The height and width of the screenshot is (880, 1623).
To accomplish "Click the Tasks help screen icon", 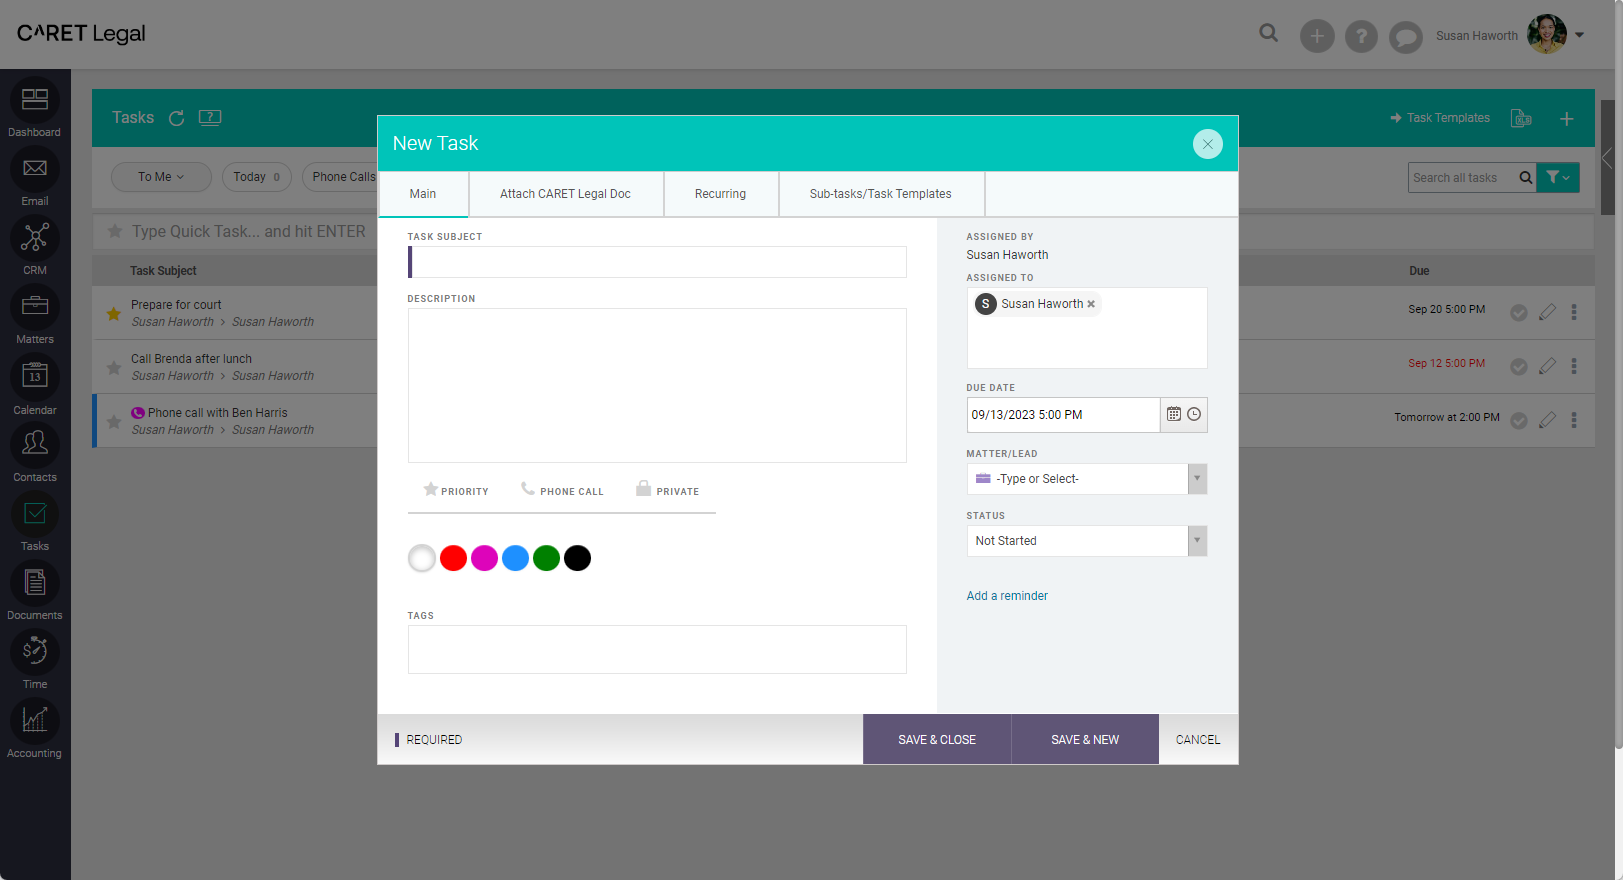I will pyautogui.click(x=210, y=117).
